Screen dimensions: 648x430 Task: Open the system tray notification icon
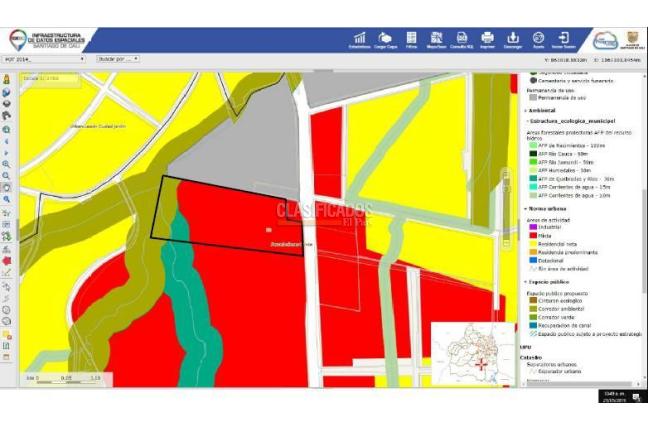[x=636, y=397]
